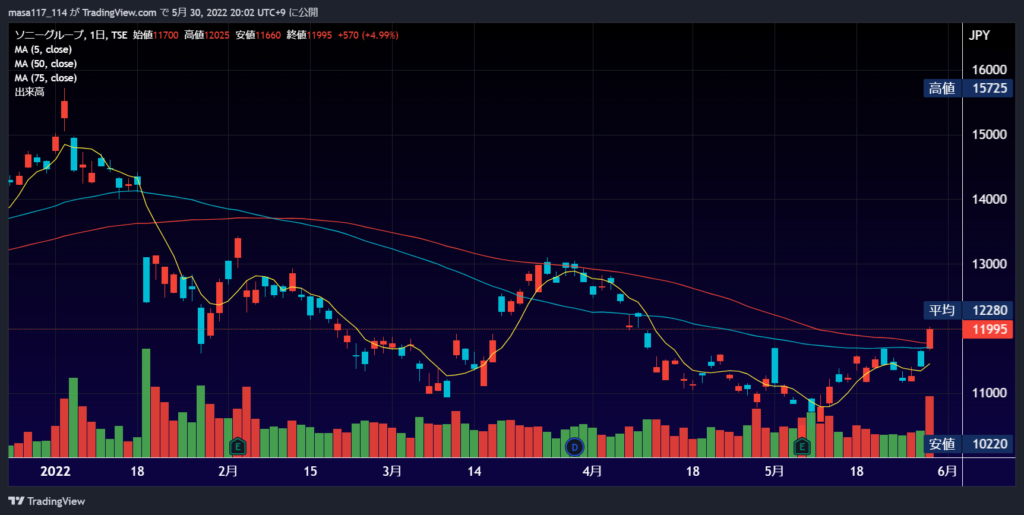This screenshot has height=515, width=1024.
Task: Click the 13000 price axis value
Action: (989, 264)
